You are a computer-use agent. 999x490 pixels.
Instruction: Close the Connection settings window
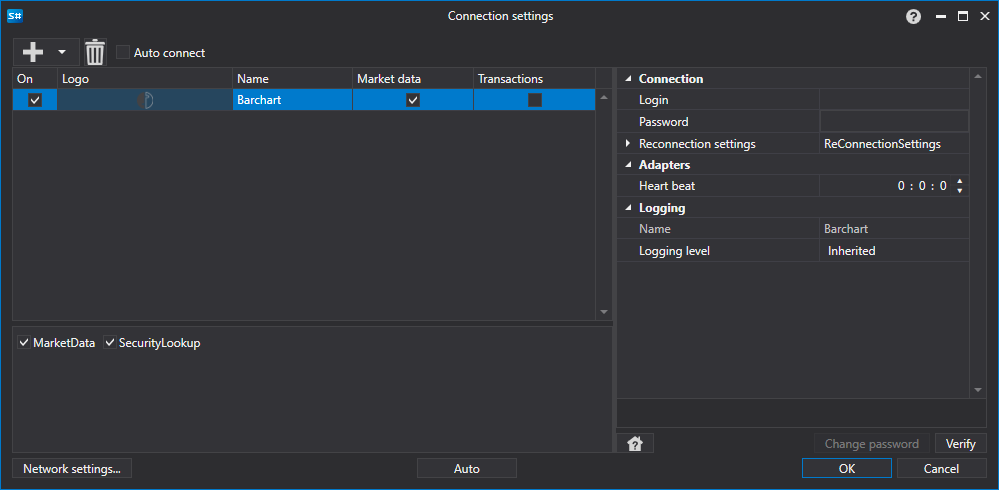(x=984, y=17)
